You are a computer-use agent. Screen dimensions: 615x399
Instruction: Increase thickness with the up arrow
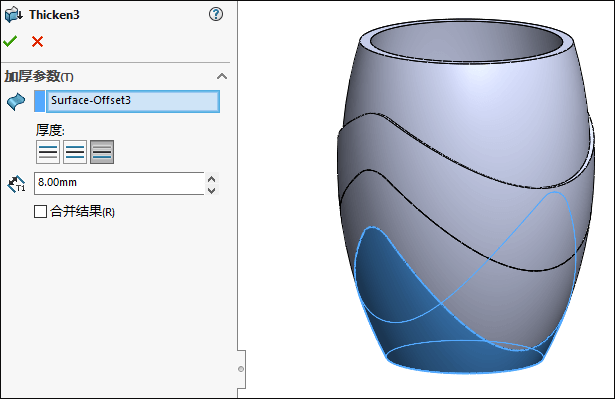(x=211, y=179)
